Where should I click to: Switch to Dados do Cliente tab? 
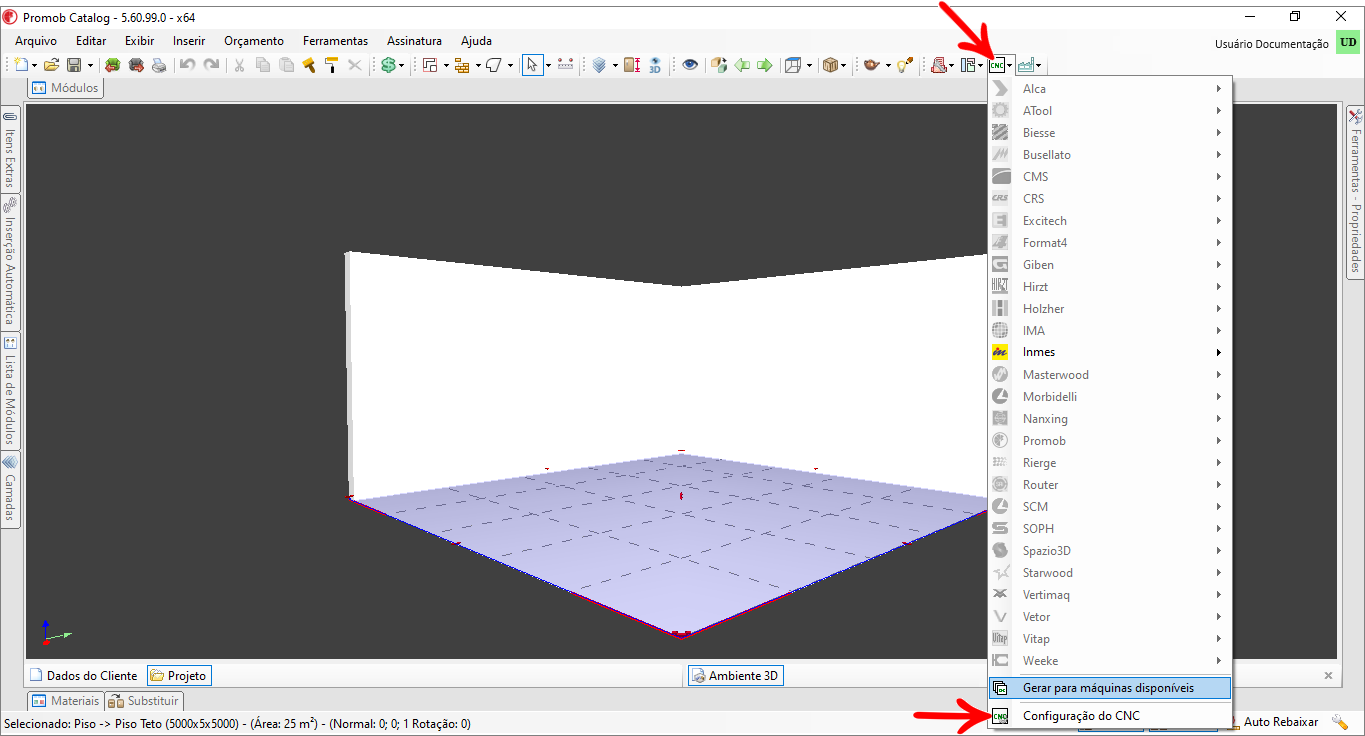84,676
